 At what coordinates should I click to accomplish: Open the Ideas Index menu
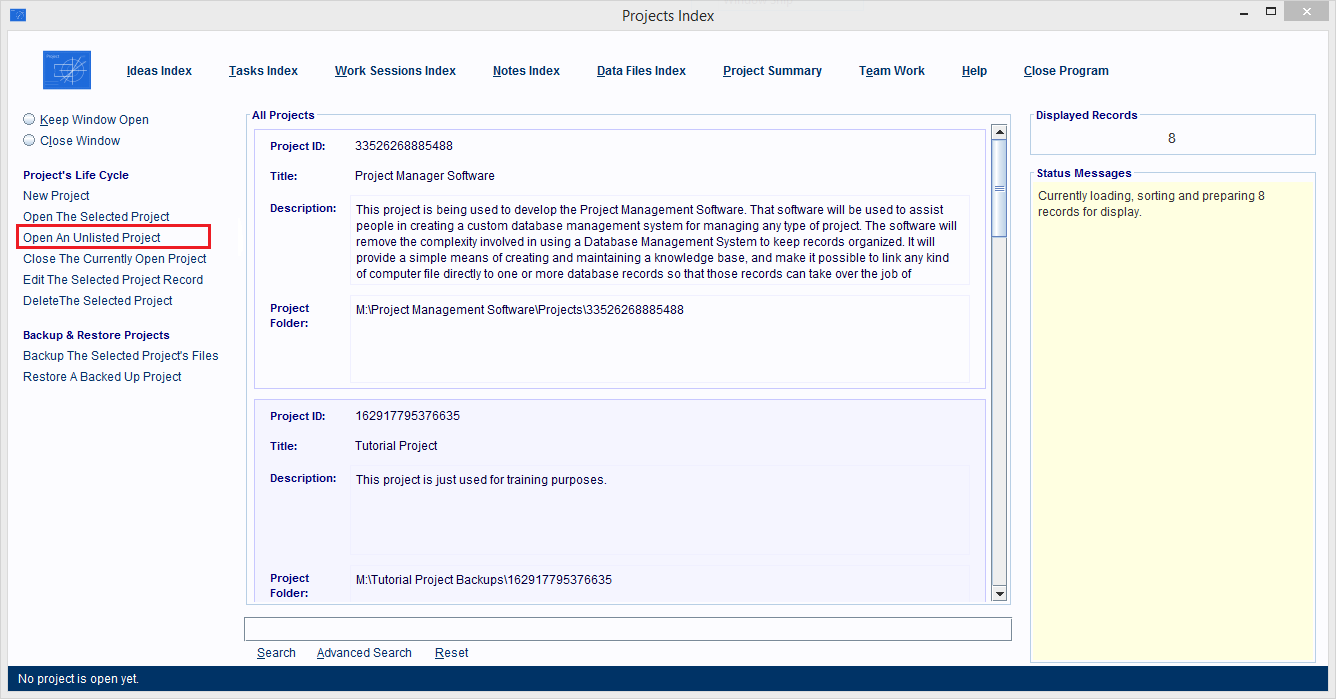(x=159, y=71)
